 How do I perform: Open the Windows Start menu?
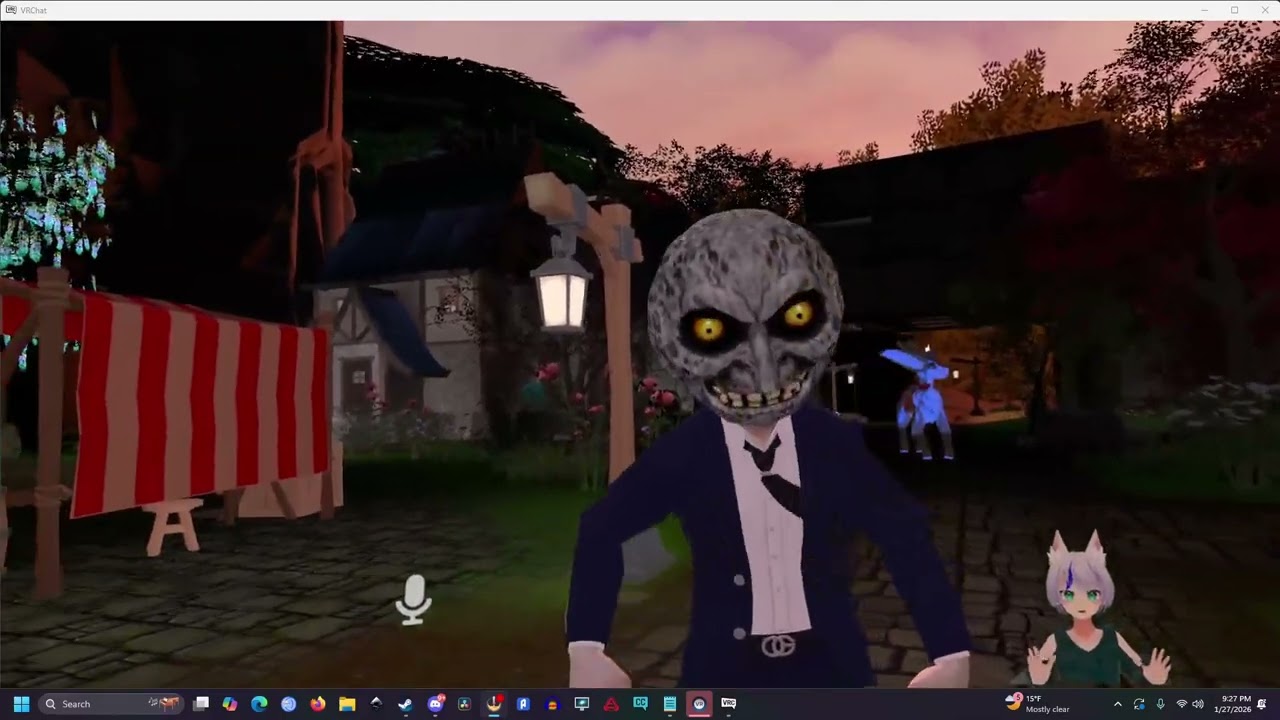click(21, 704)
